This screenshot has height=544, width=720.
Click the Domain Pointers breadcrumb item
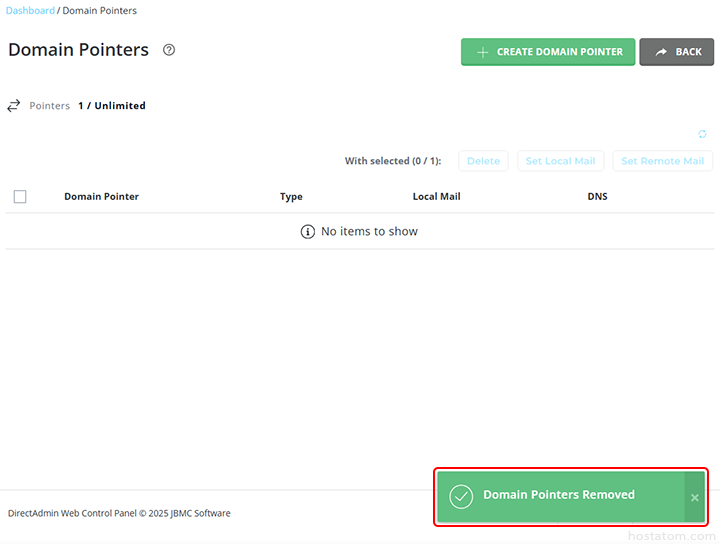(100, 11)
